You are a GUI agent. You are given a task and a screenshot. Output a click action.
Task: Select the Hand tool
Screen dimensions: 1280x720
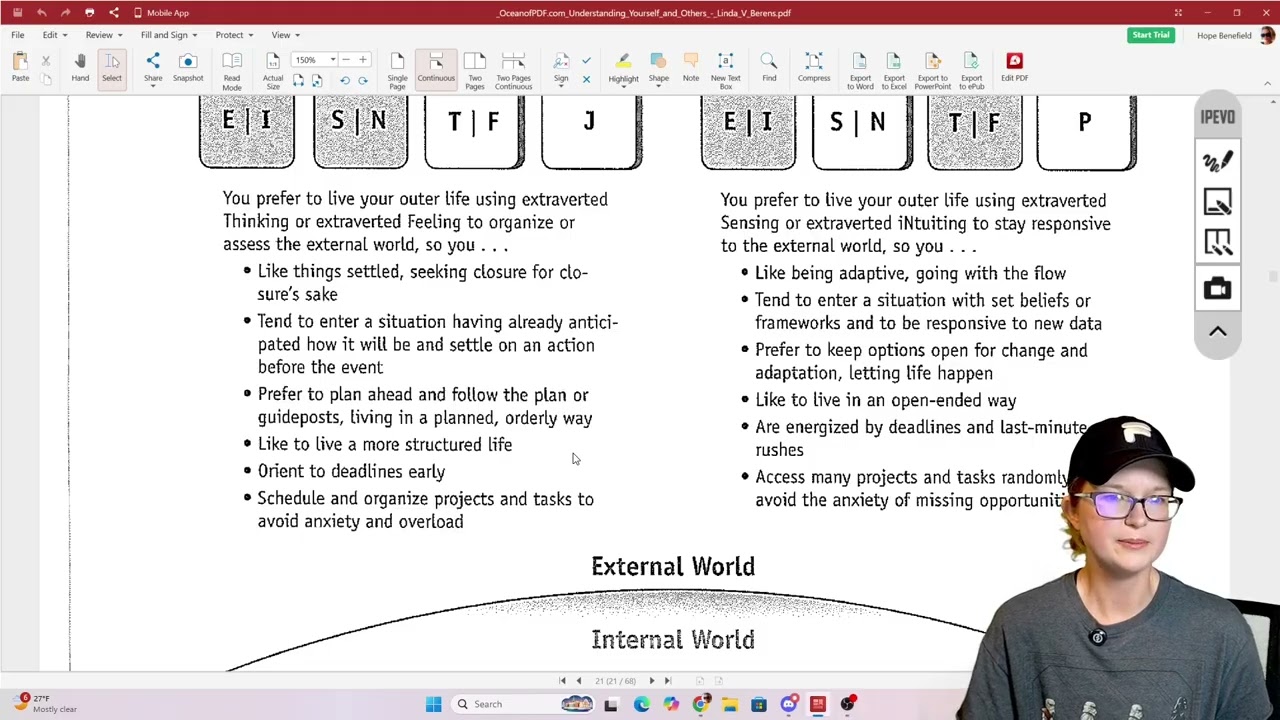tap(80, 68)
